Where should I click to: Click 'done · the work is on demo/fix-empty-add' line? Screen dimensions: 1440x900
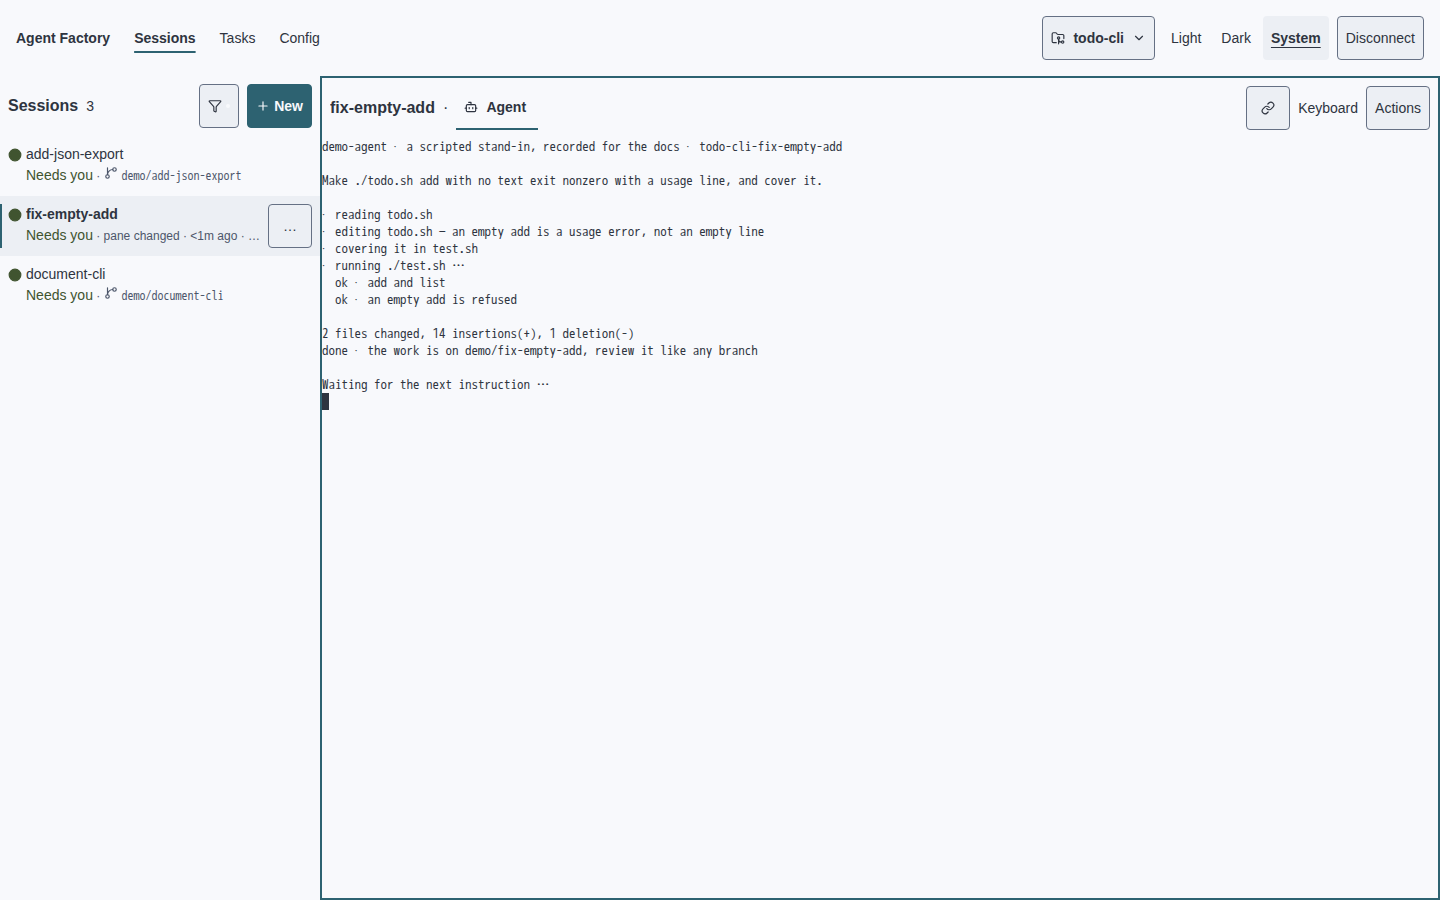[540, 351]
